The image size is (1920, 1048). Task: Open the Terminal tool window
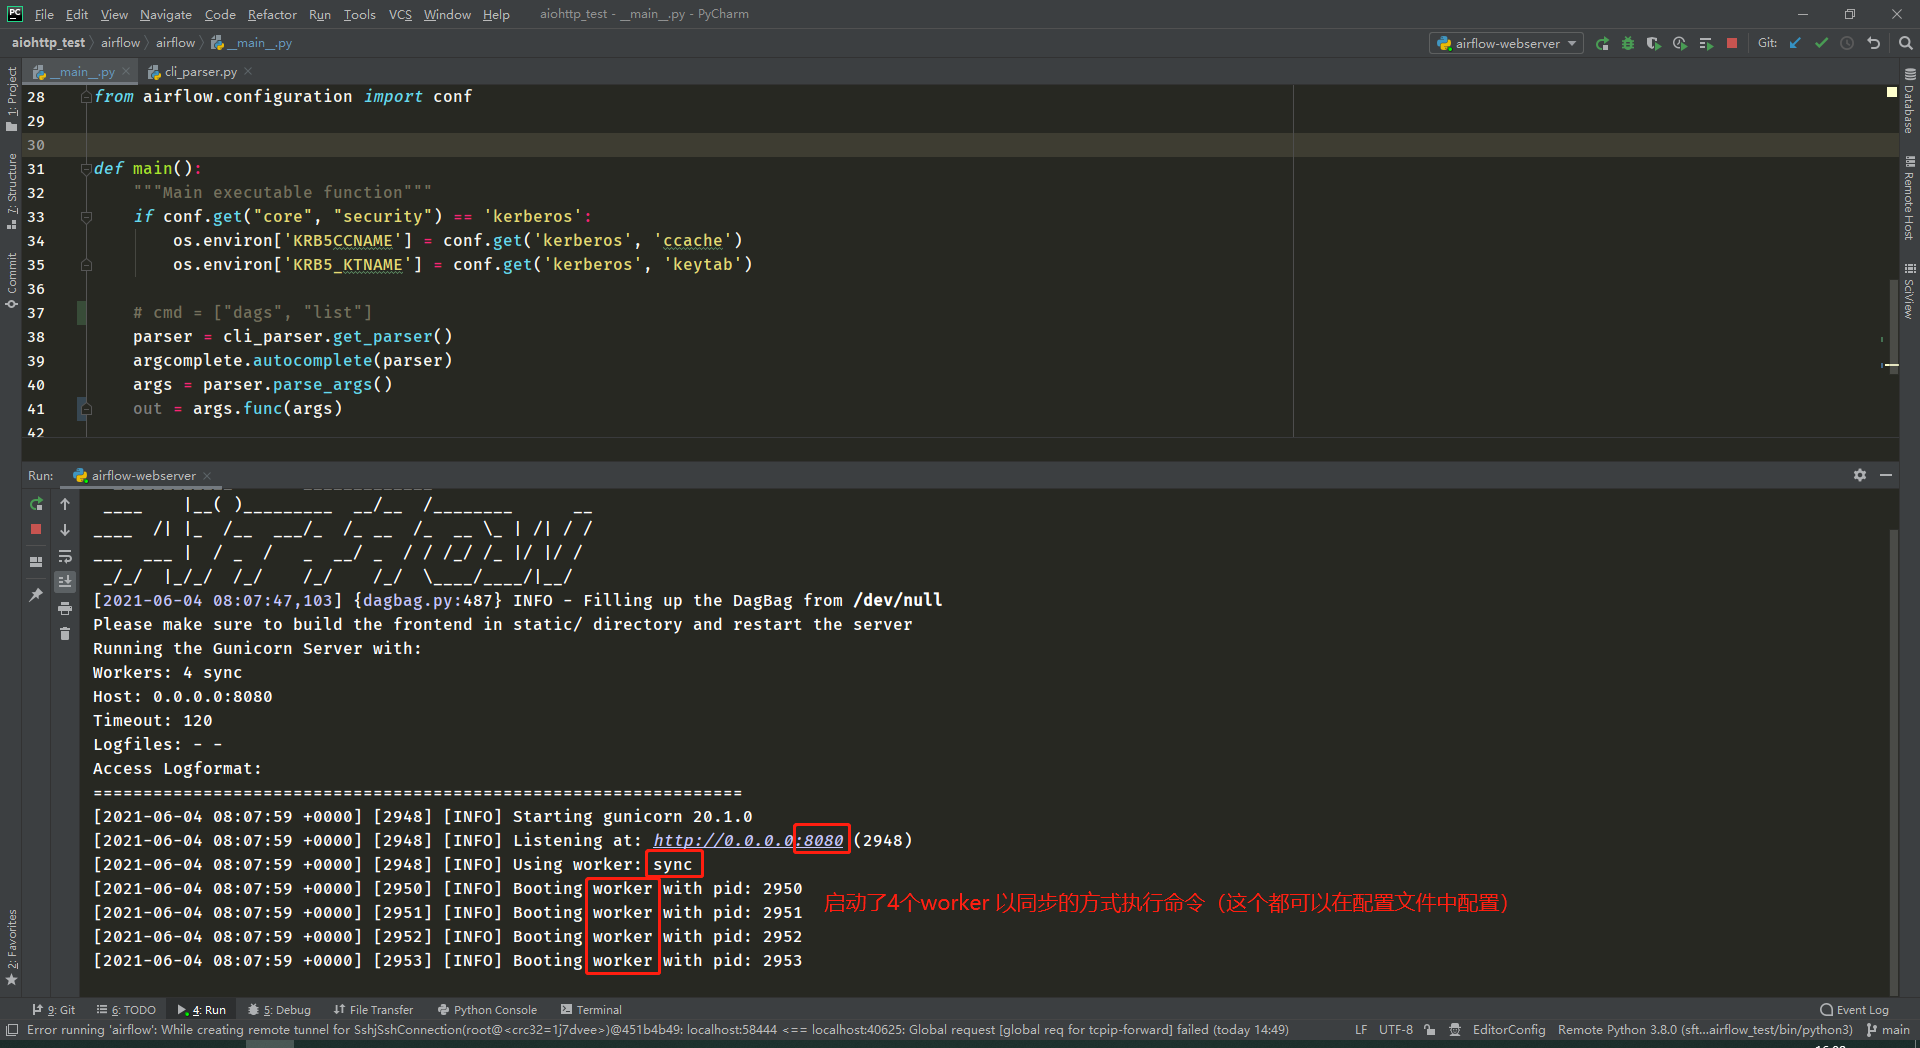pos(592,1010)
